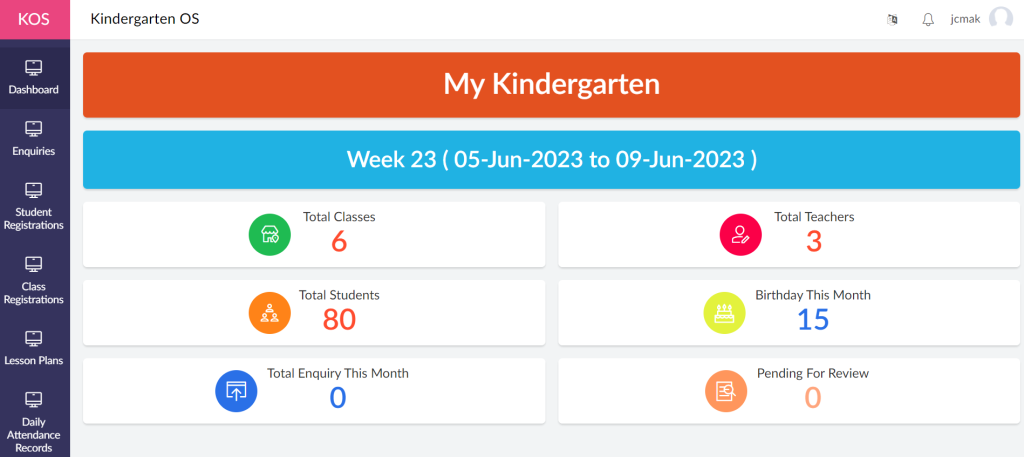Click the Week 23 date range banner
Screen dimensions: 1024x457
(552, 159)
